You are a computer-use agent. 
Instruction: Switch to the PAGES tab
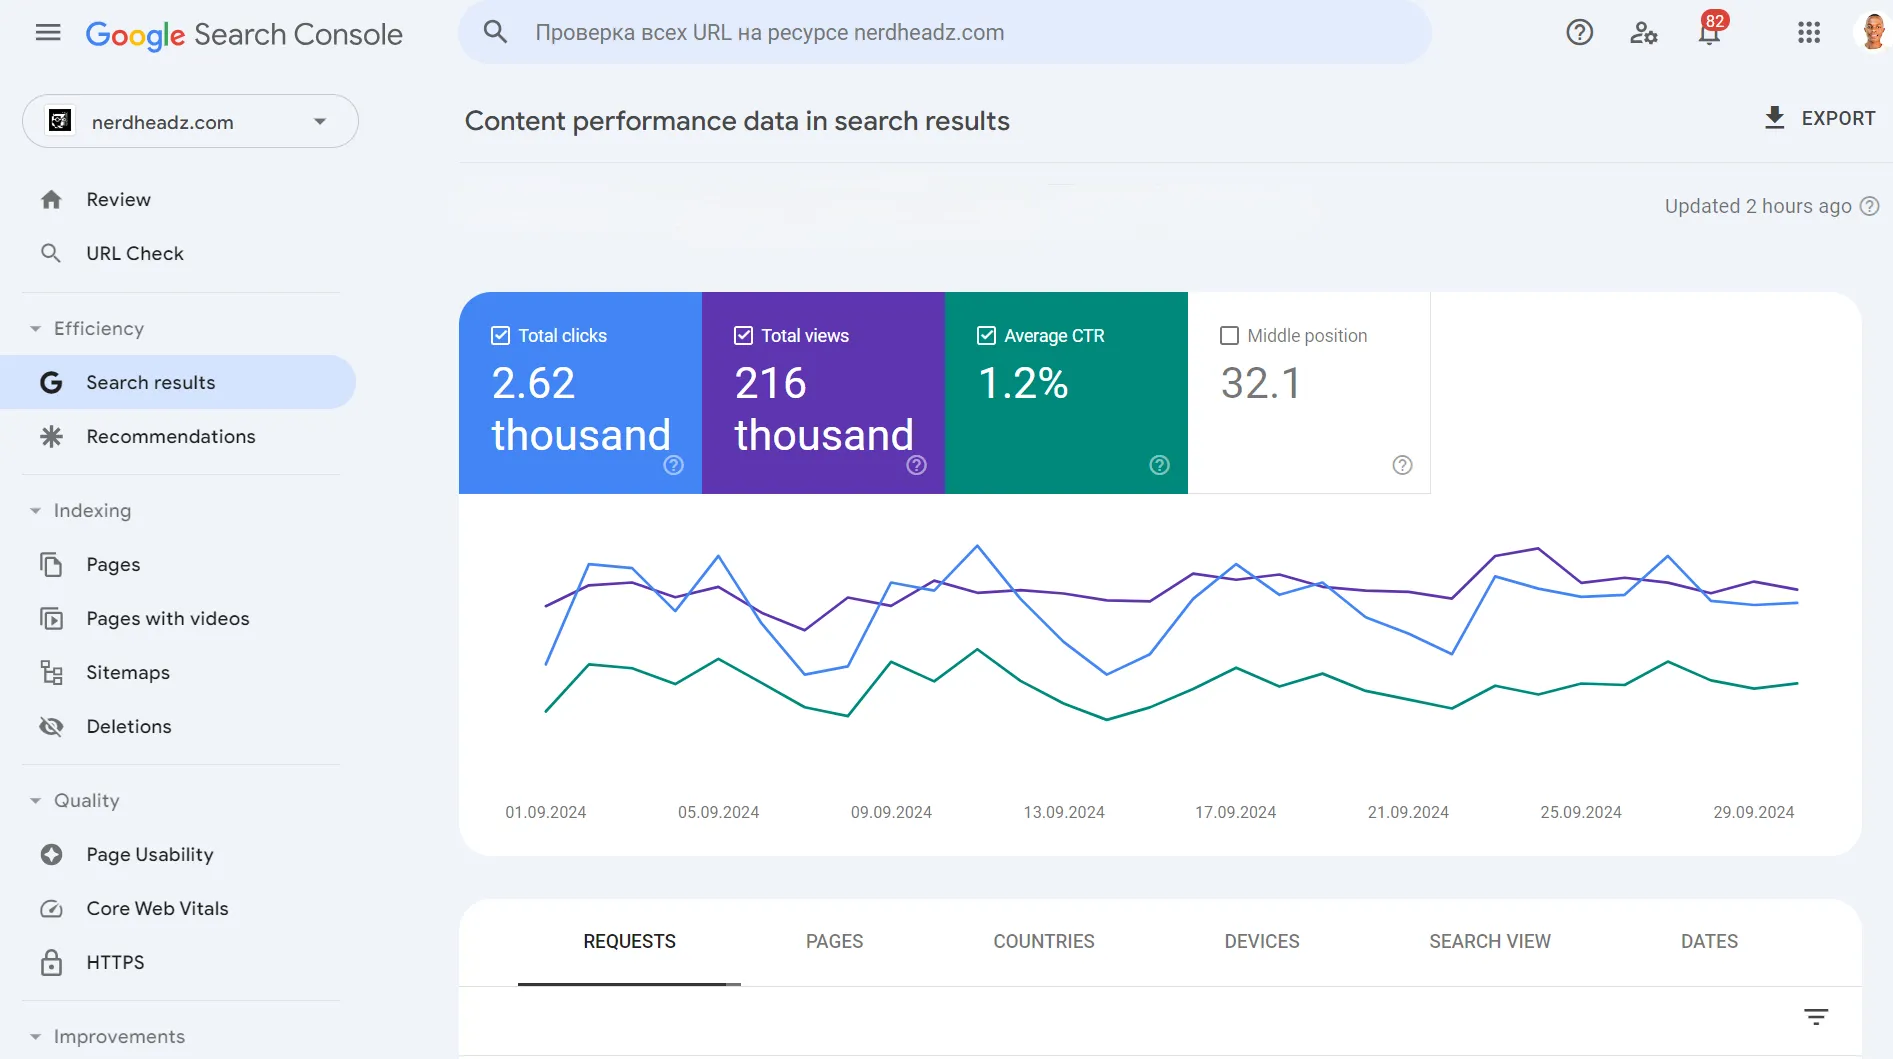tap(834, 941)
